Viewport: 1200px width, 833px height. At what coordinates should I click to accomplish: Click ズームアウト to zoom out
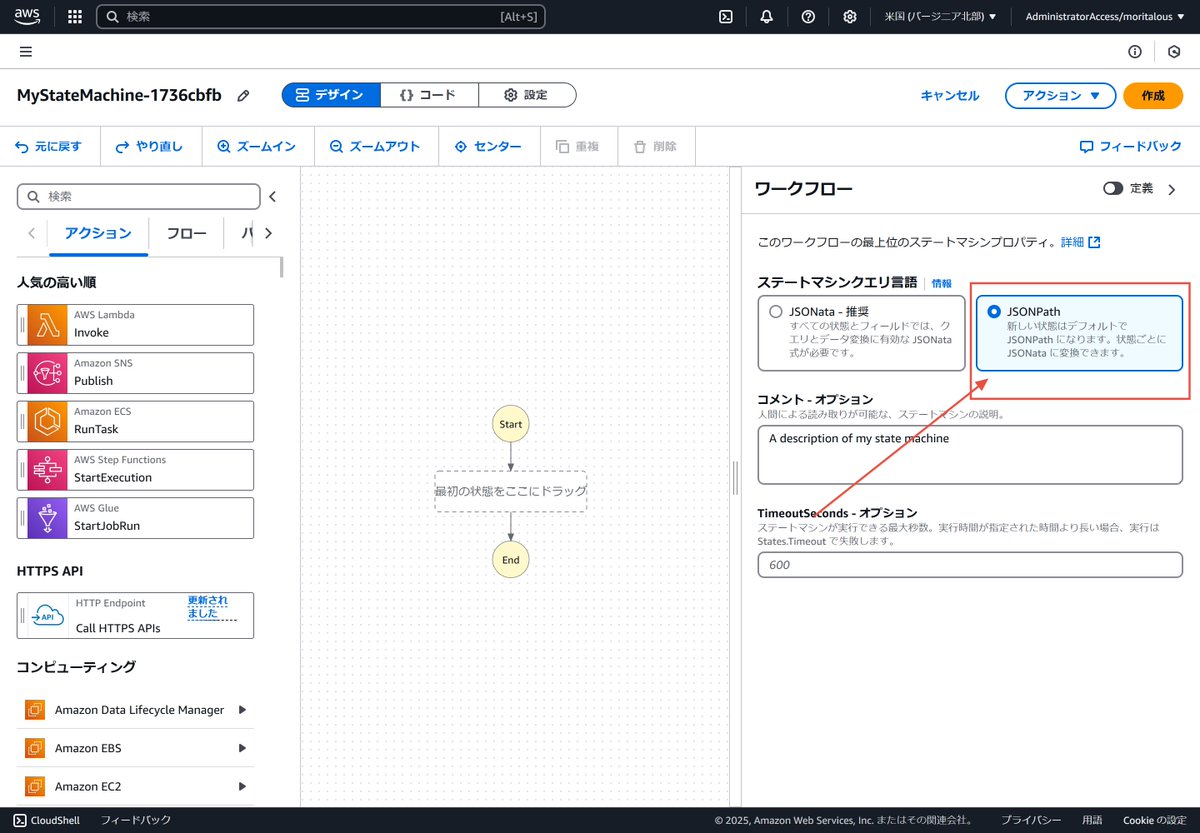[x=375, y=147]
